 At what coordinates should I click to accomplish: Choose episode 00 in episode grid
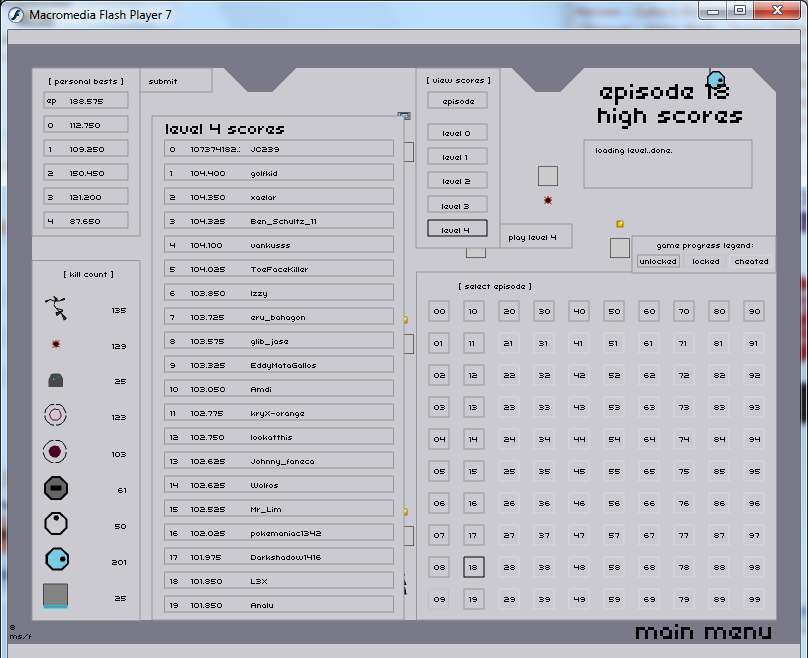click(438, 312)
